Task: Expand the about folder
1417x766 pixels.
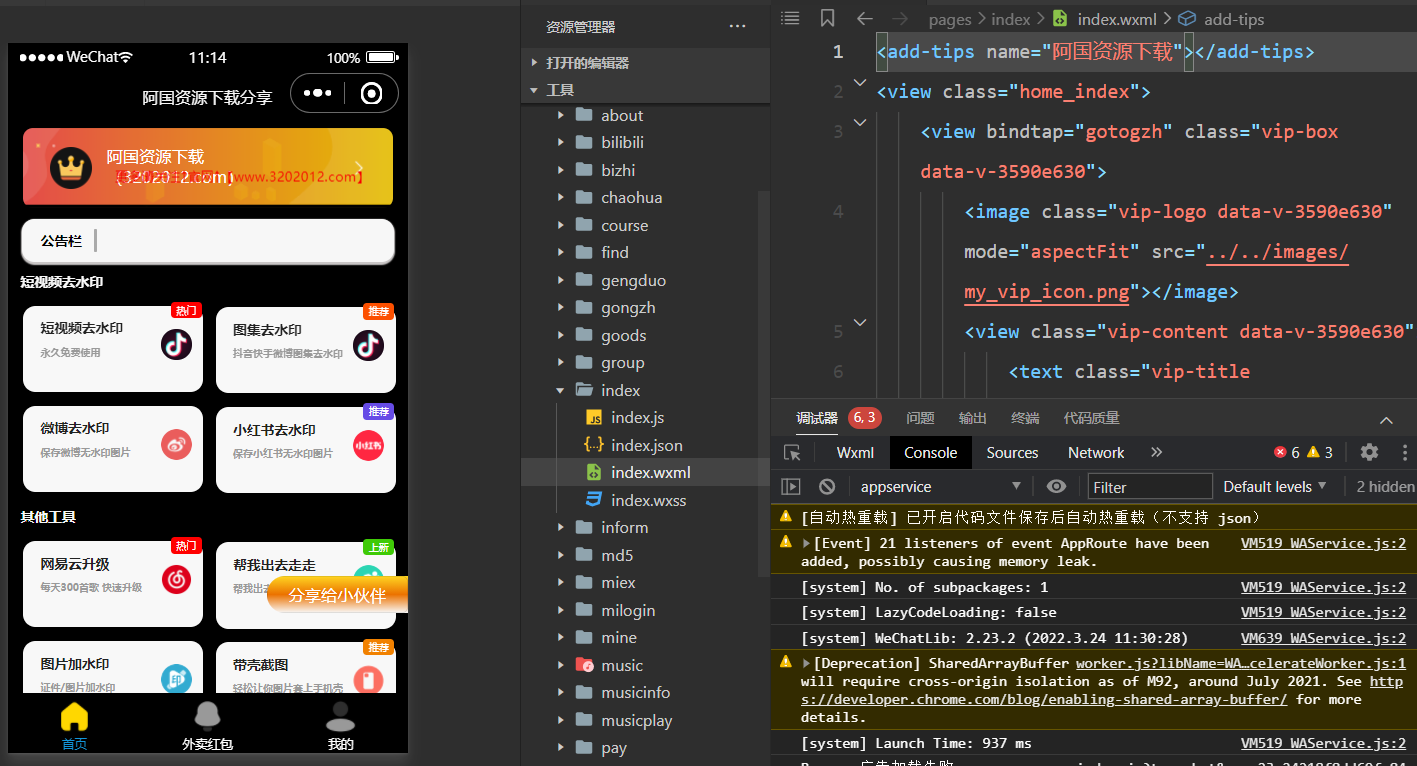Action: tap(560, 115)
